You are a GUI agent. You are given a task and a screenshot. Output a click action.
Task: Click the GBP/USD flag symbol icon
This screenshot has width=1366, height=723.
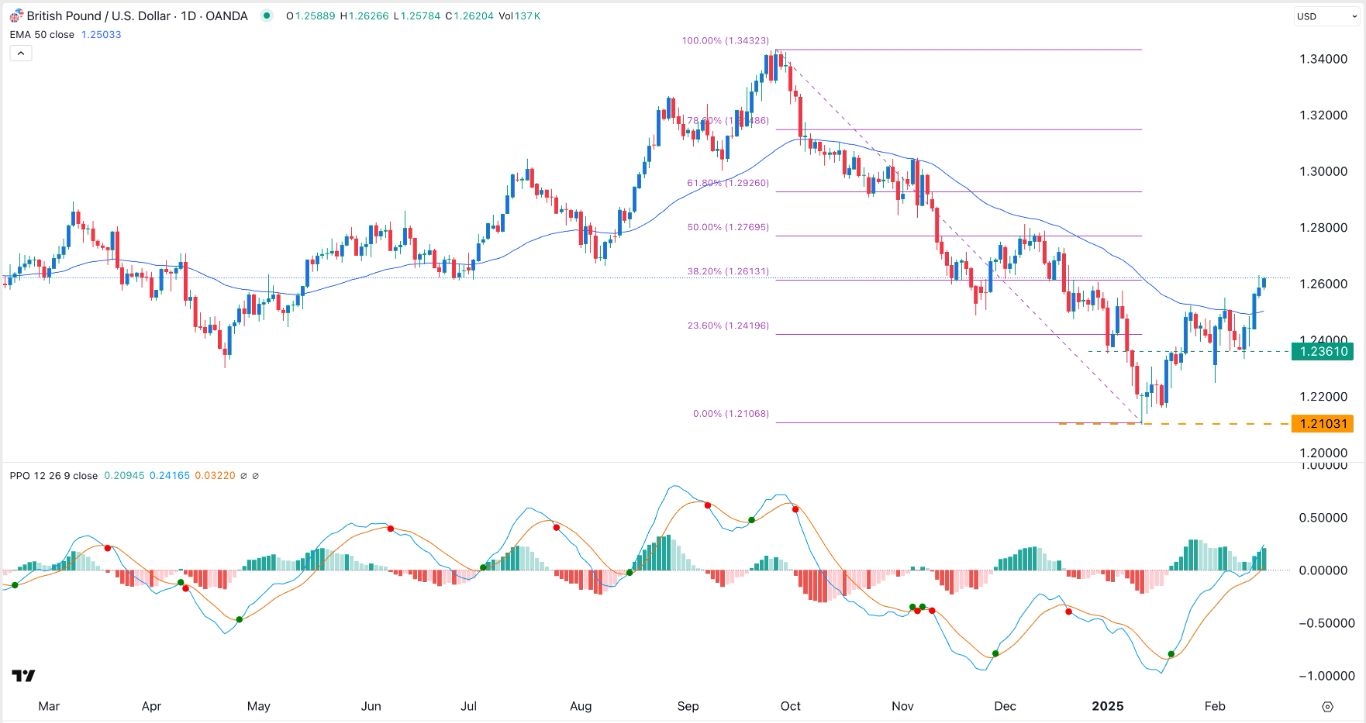click(18, 16)
